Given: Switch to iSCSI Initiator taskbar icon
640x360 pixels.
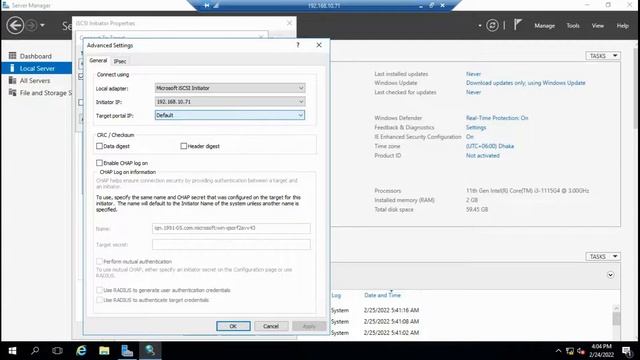Looking at the screenshot, I should tap(150, 351).
